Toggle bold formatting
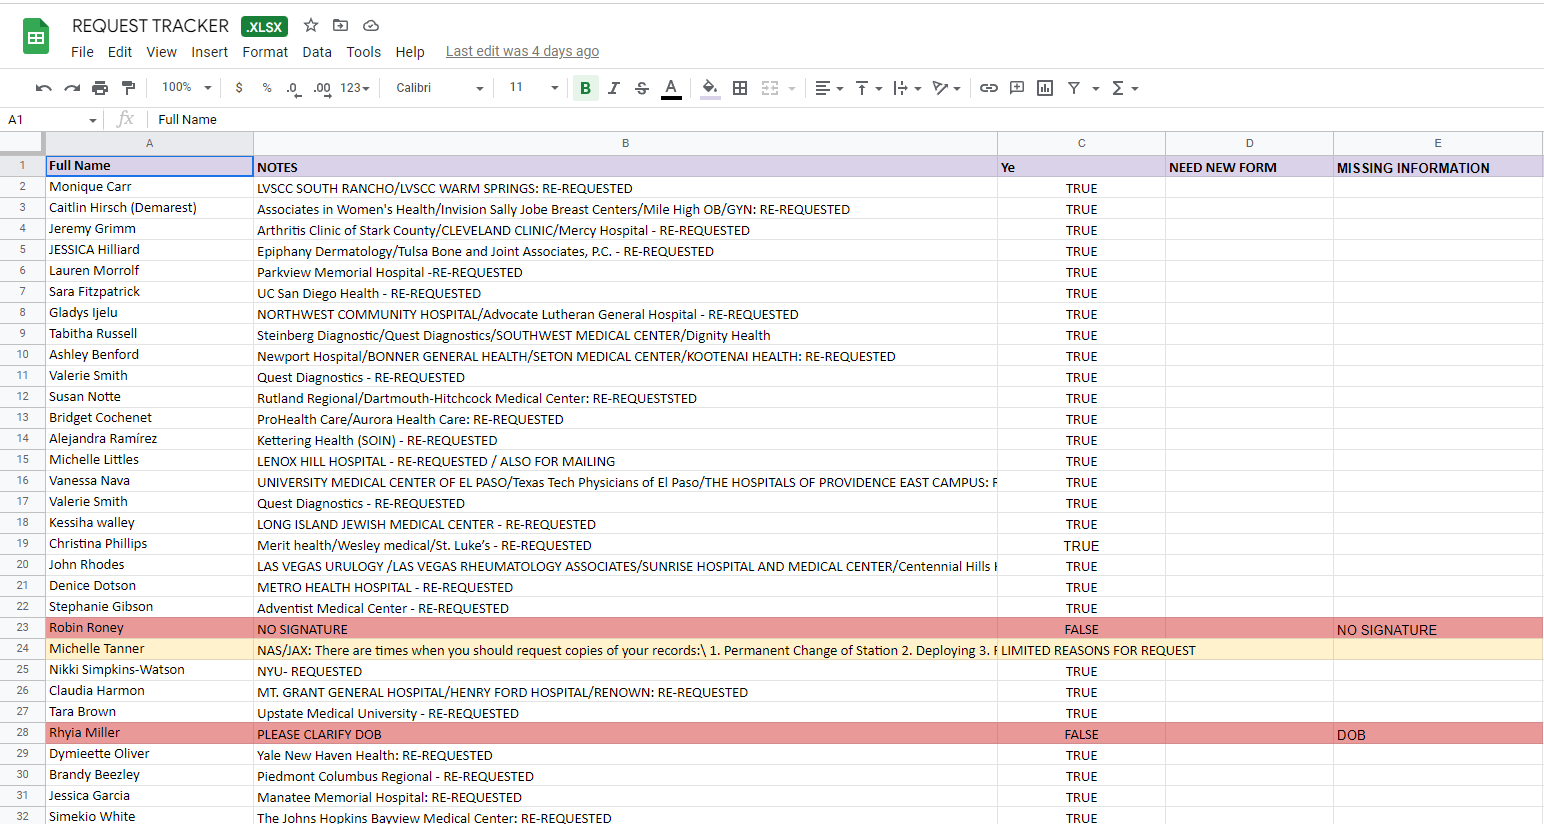Viewport: 1544px width, 824px height. [585, 88]
